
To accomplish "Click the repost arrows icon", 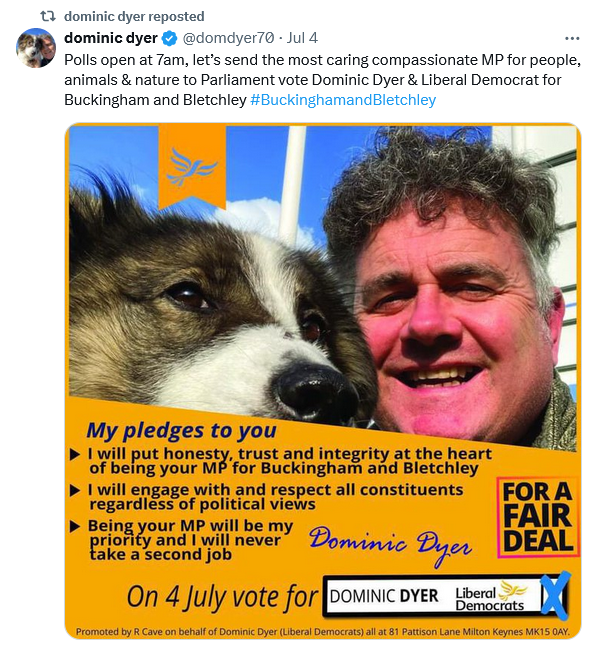I will coord(48,16).
